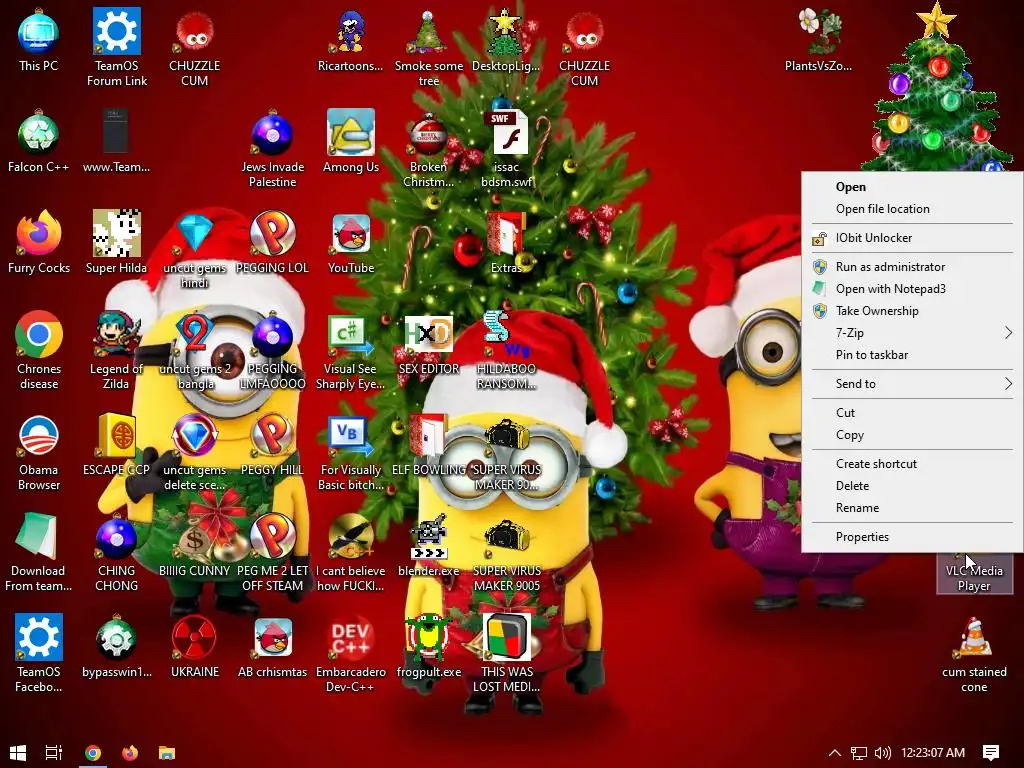
Task: Select the DesktopLig... Christmas tree icon
Action: coord(506,40)
